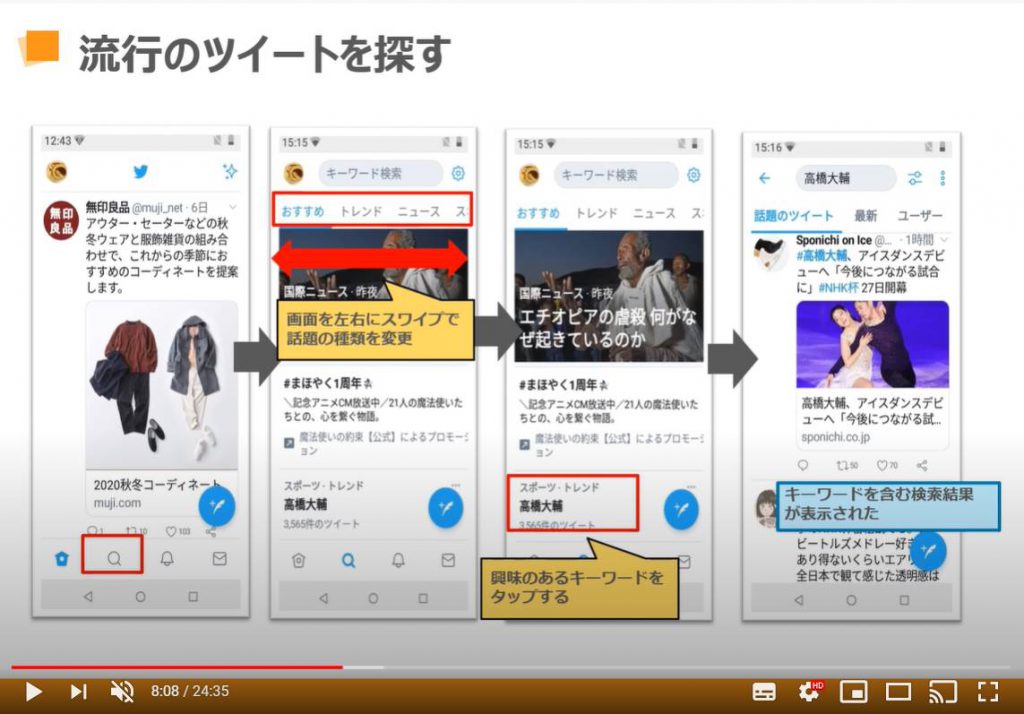Viewport: 1024px width, 714px height.
Task: Cast video to a TV
Action: click(x=942, y=691)
